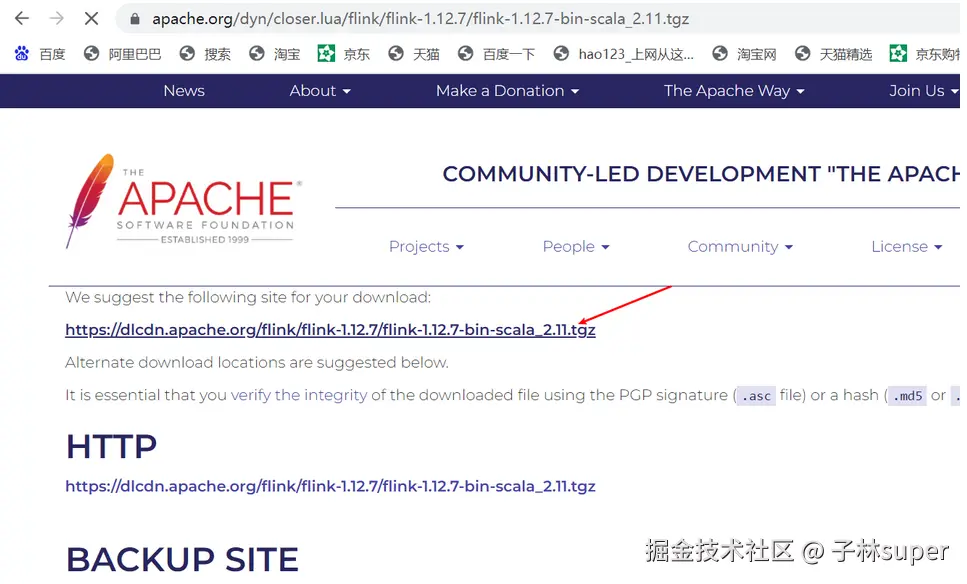Click the suggested flink-1.12.7 tgz download link

pos(331,330)
